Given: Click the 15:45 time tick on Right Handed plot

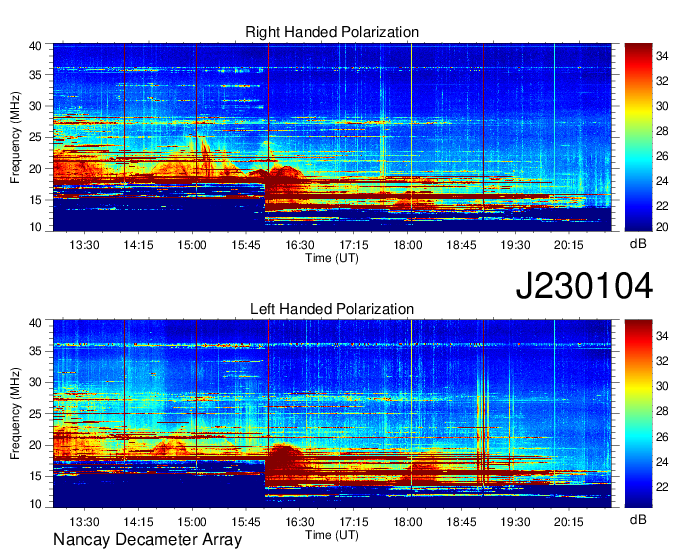Looking at the screenshot, I should pos(246,245).
